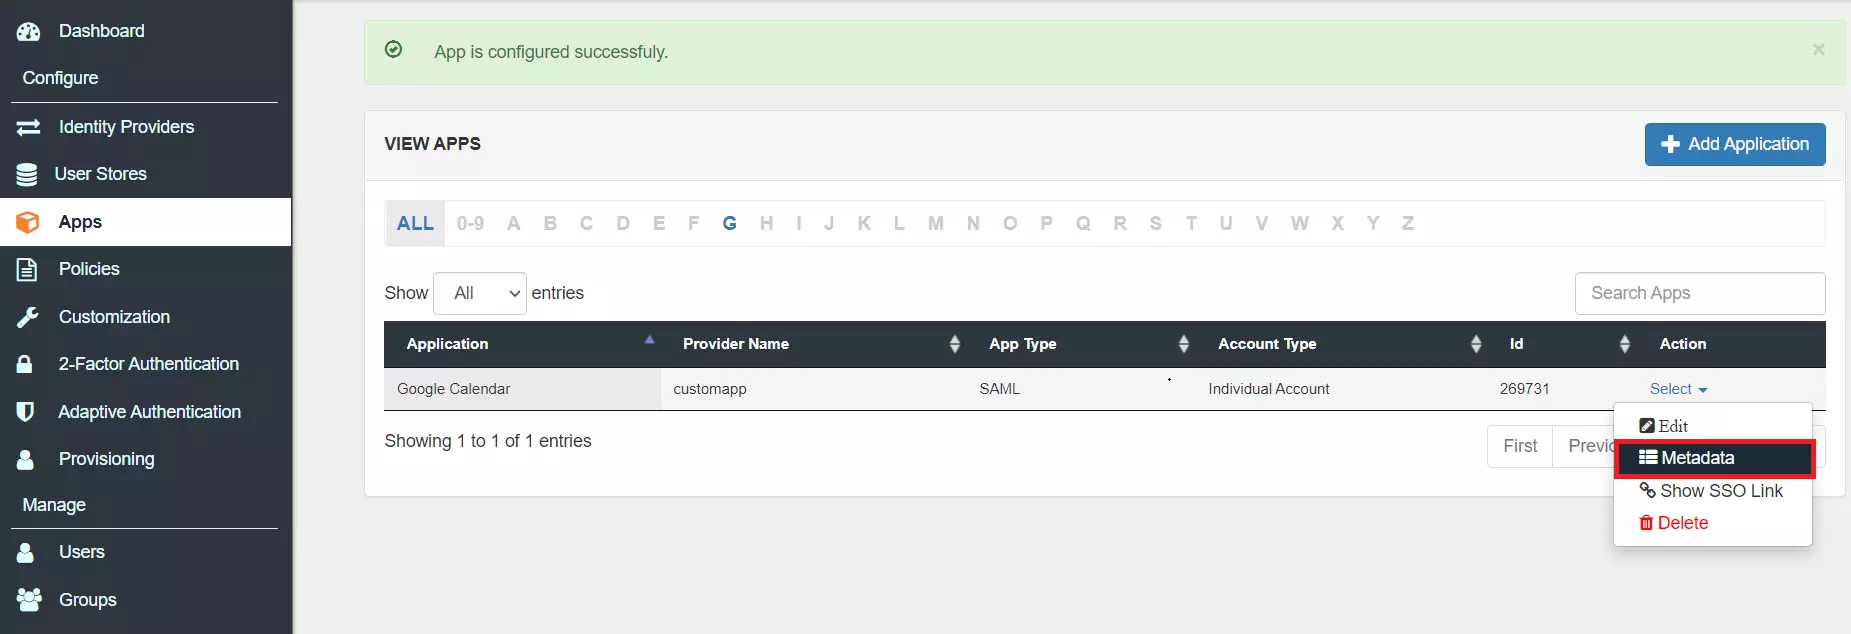Click the SAML app type cell
Image resolution: width=1851 pixels, height=634 pixels.
coord(1082,389)
